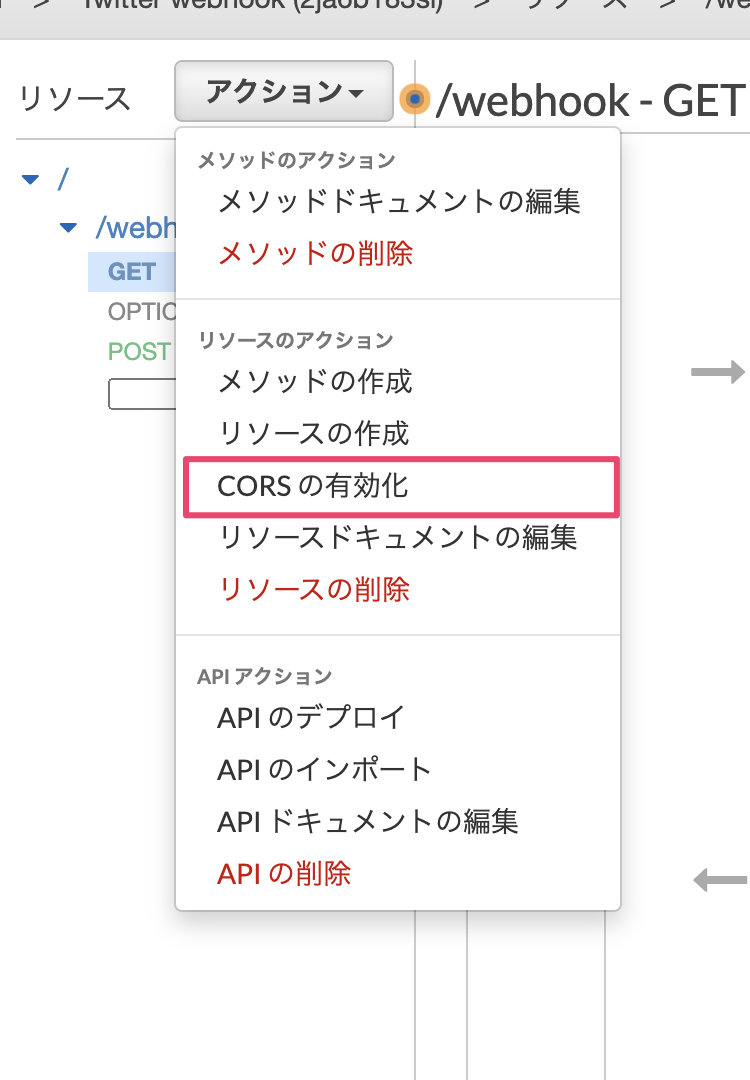
Task: Select メソッドの作成 menu entry
Action: pyautogui.click(x=315, y=381)
